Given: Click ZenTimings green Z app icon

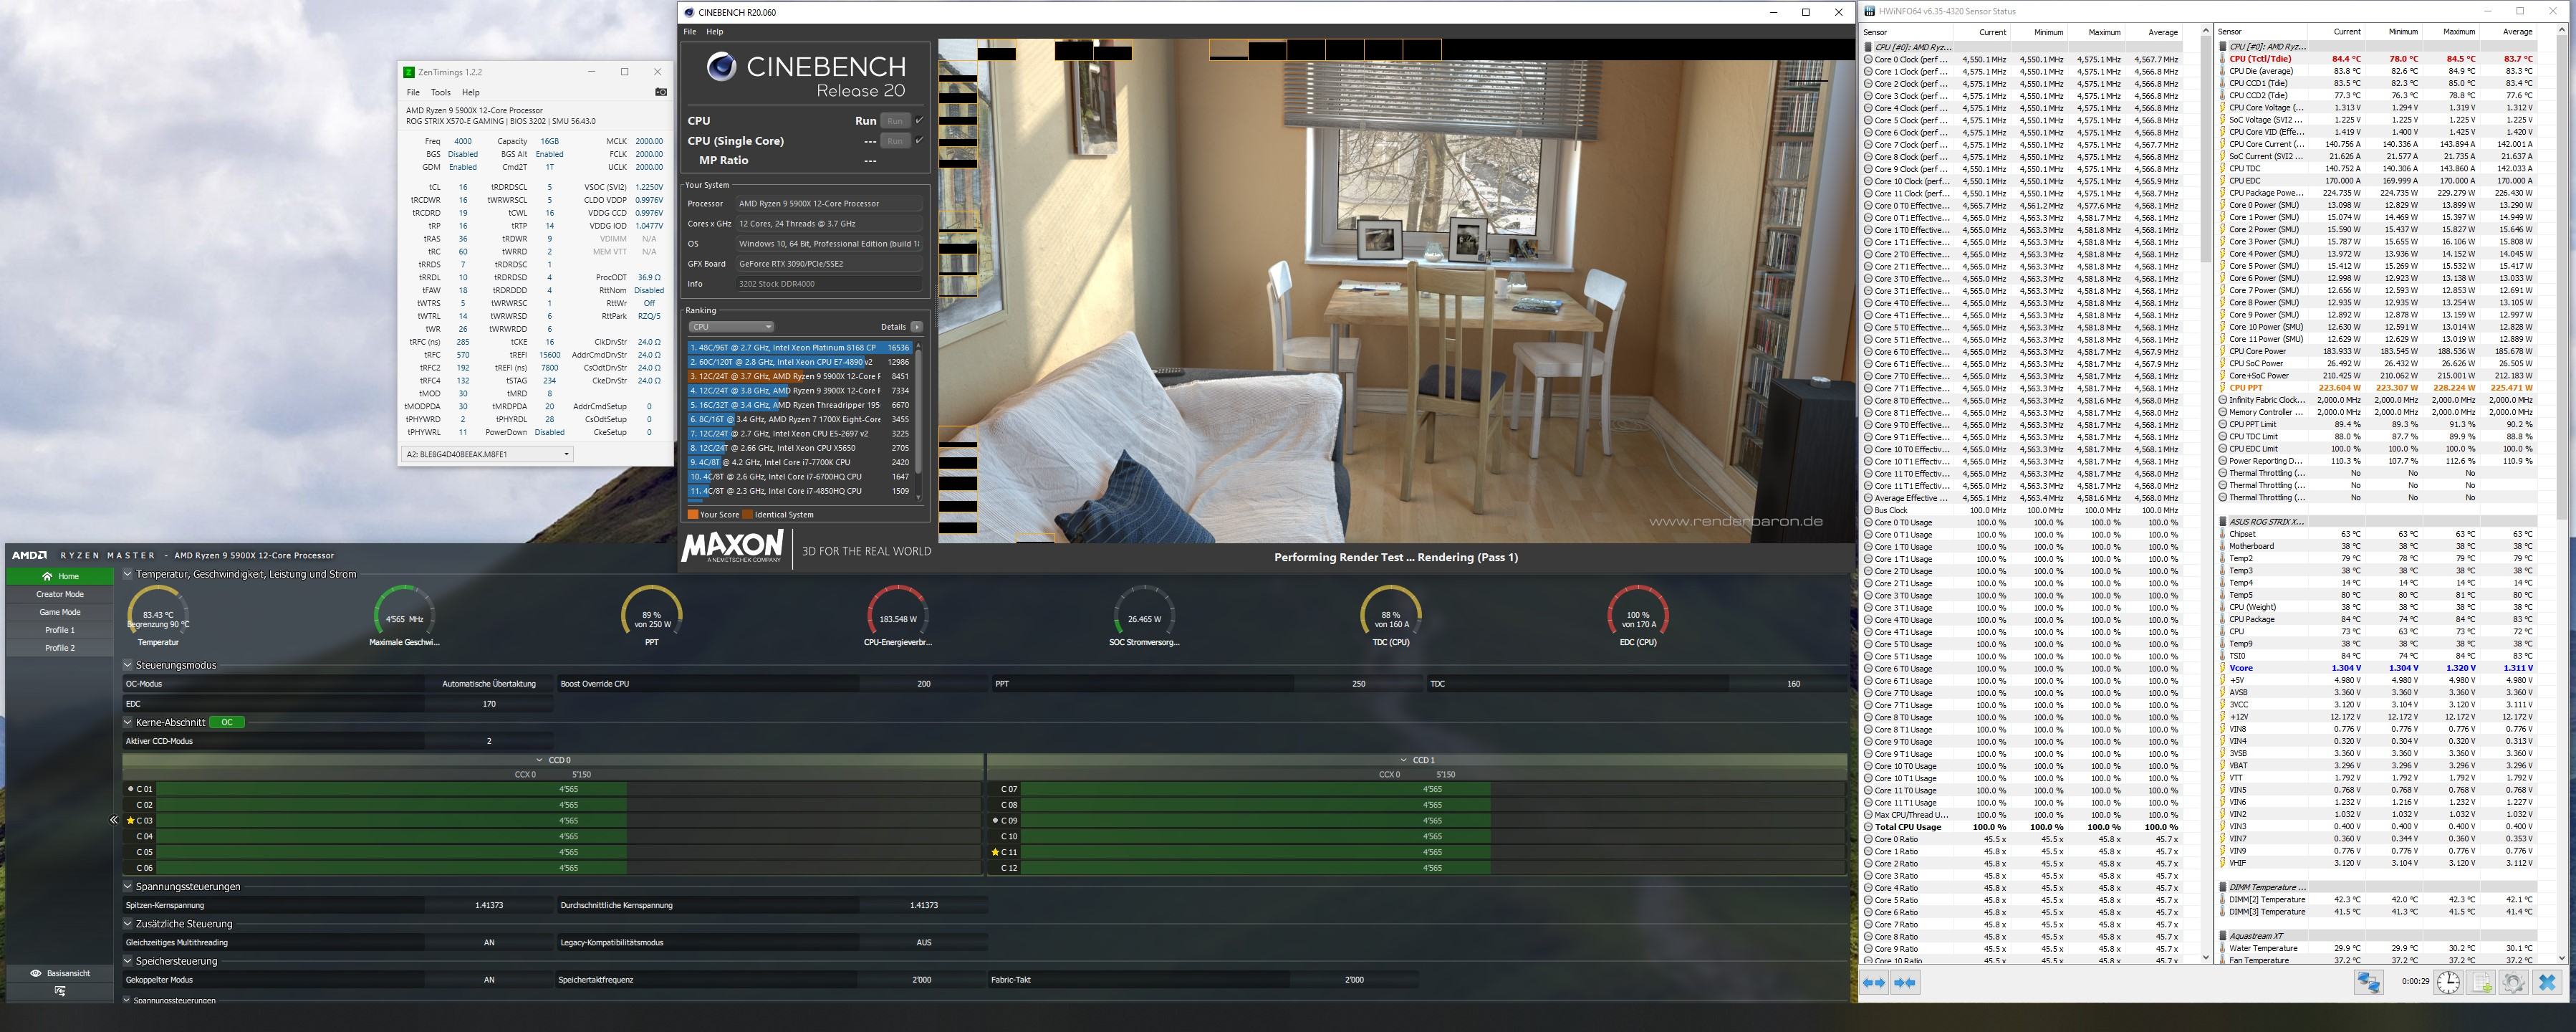Looking at the screenshot, I should pyautogui.click(x=408, y=72).
